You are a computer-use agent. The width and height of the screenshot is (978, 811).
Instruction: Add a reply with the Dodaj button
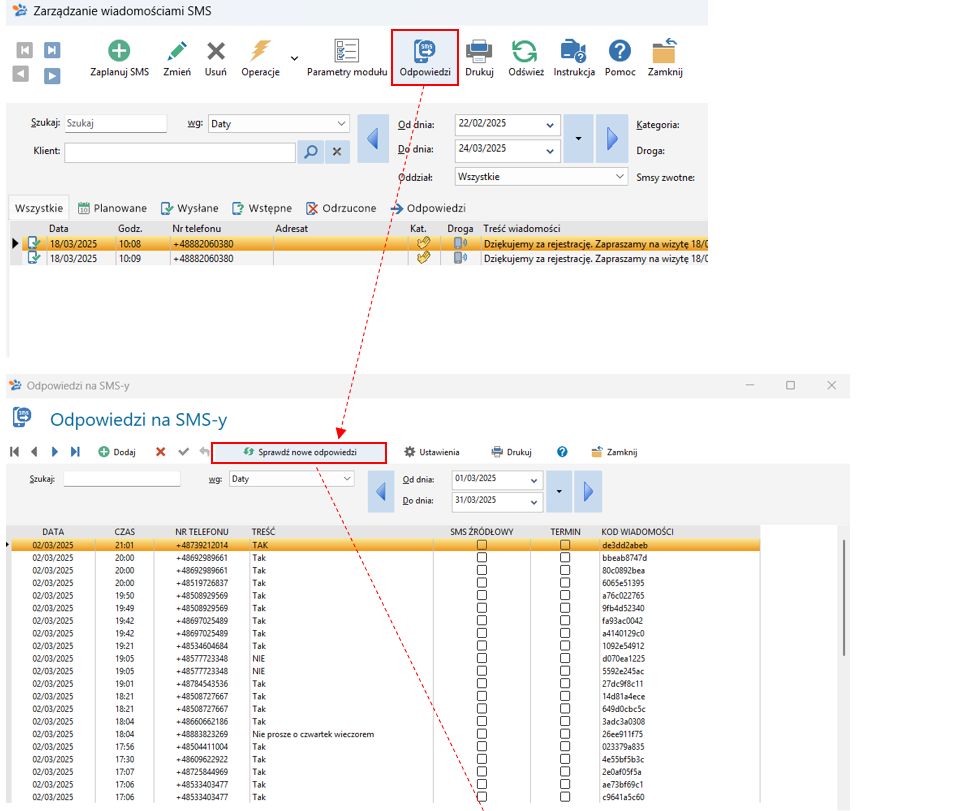[117, 452]
